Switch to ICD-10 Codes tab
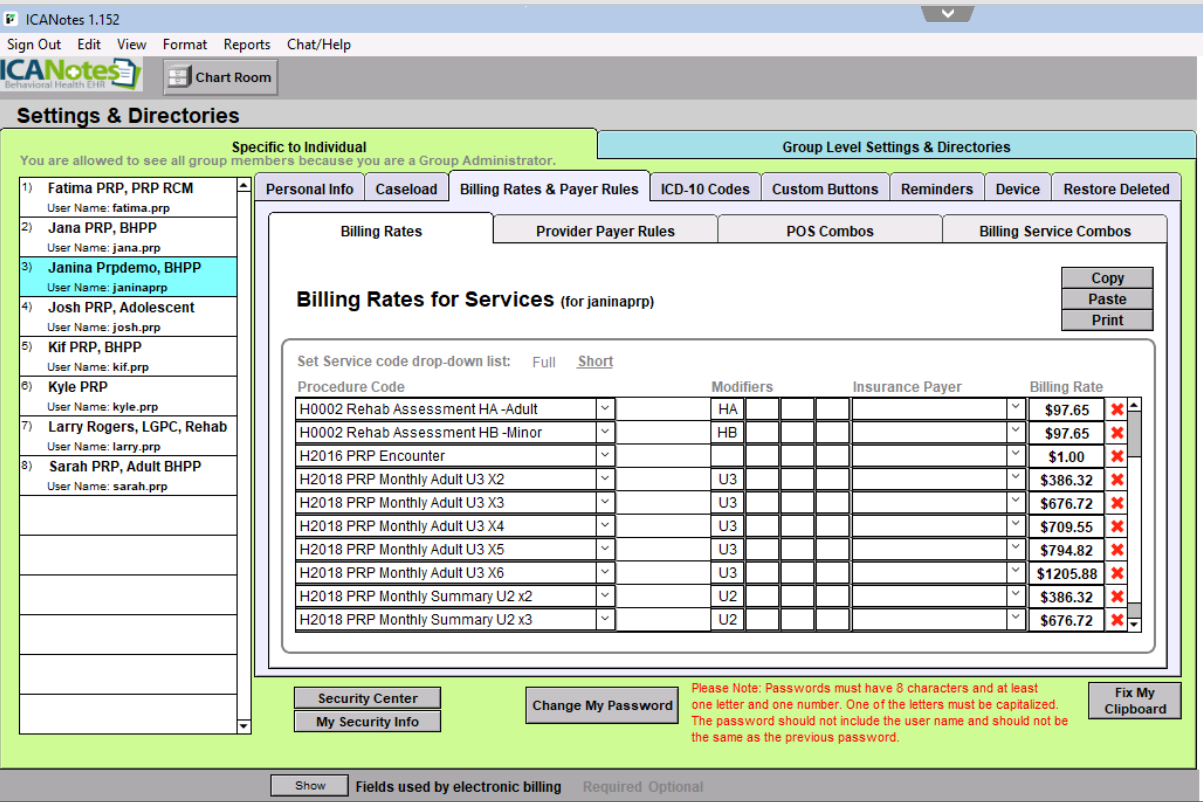The image size is (1203, 802). (705, 189)
